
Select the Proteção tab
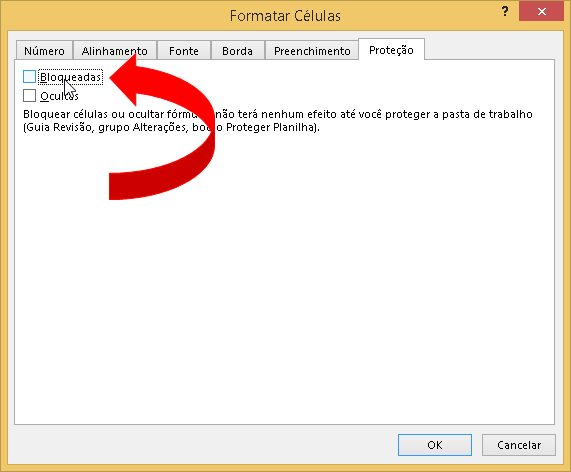(391, 50)
